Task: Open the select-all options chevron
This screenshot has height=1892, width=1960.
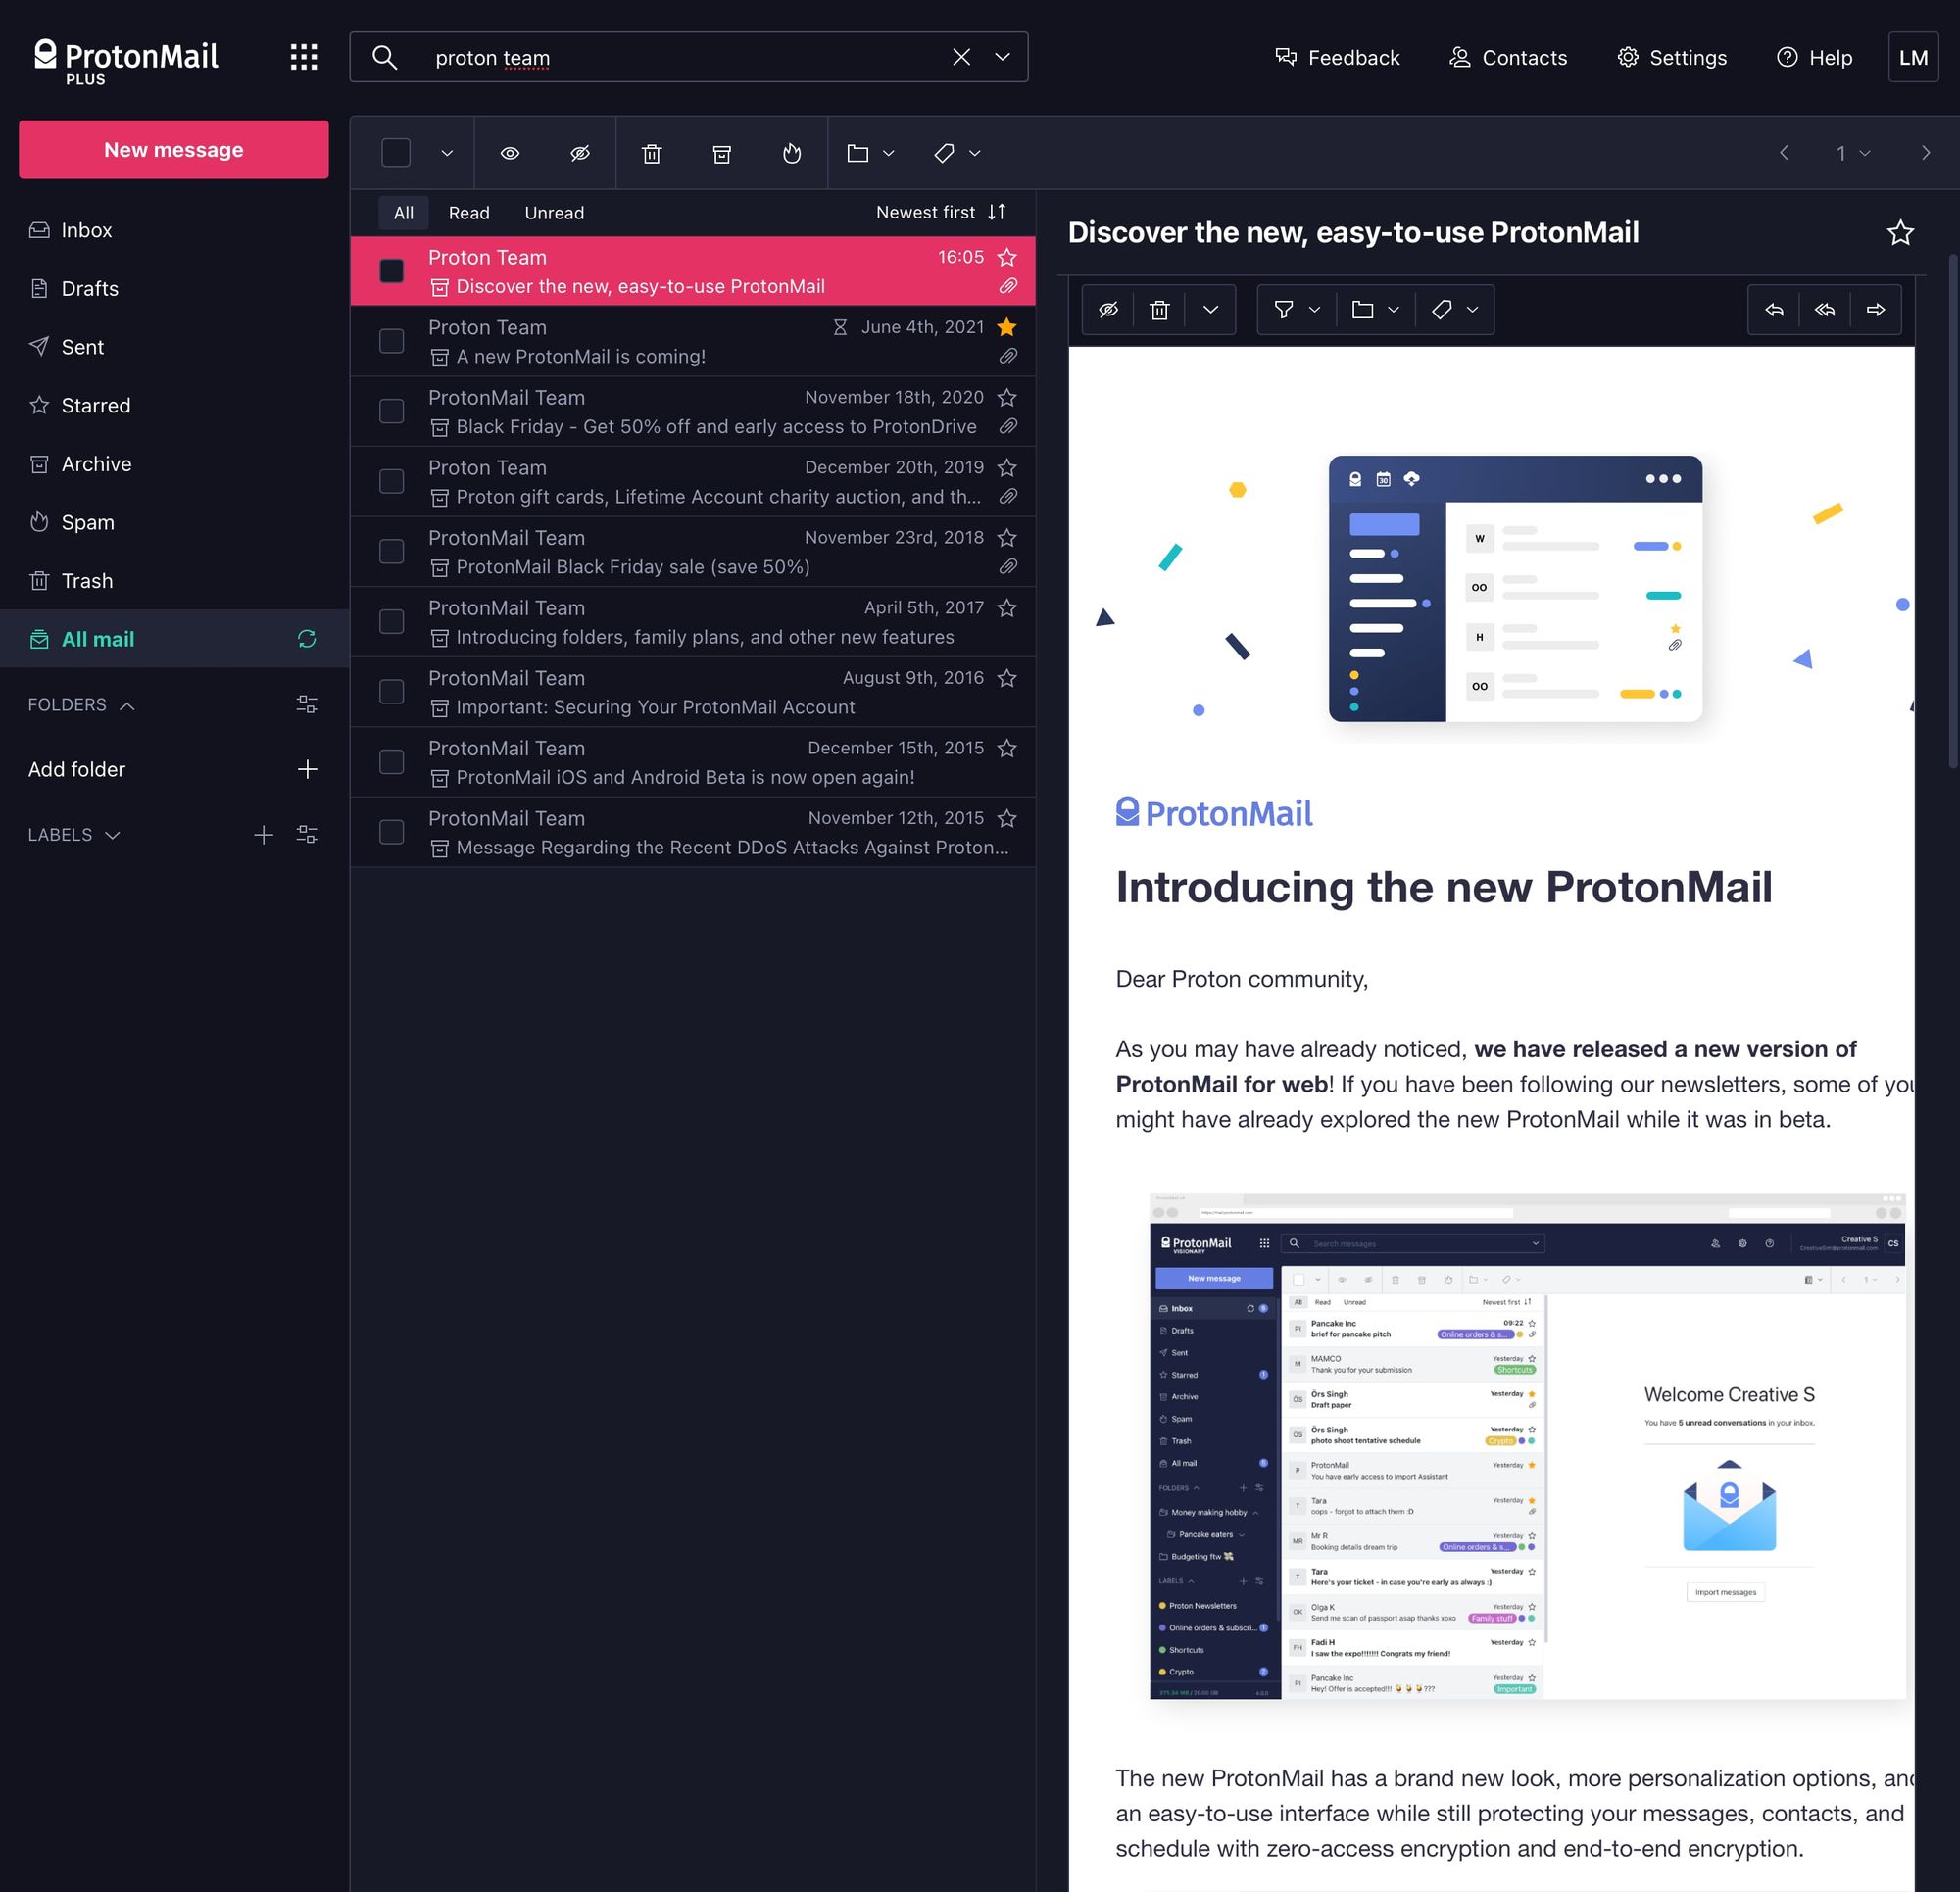Action: click(x=447, y=153)
